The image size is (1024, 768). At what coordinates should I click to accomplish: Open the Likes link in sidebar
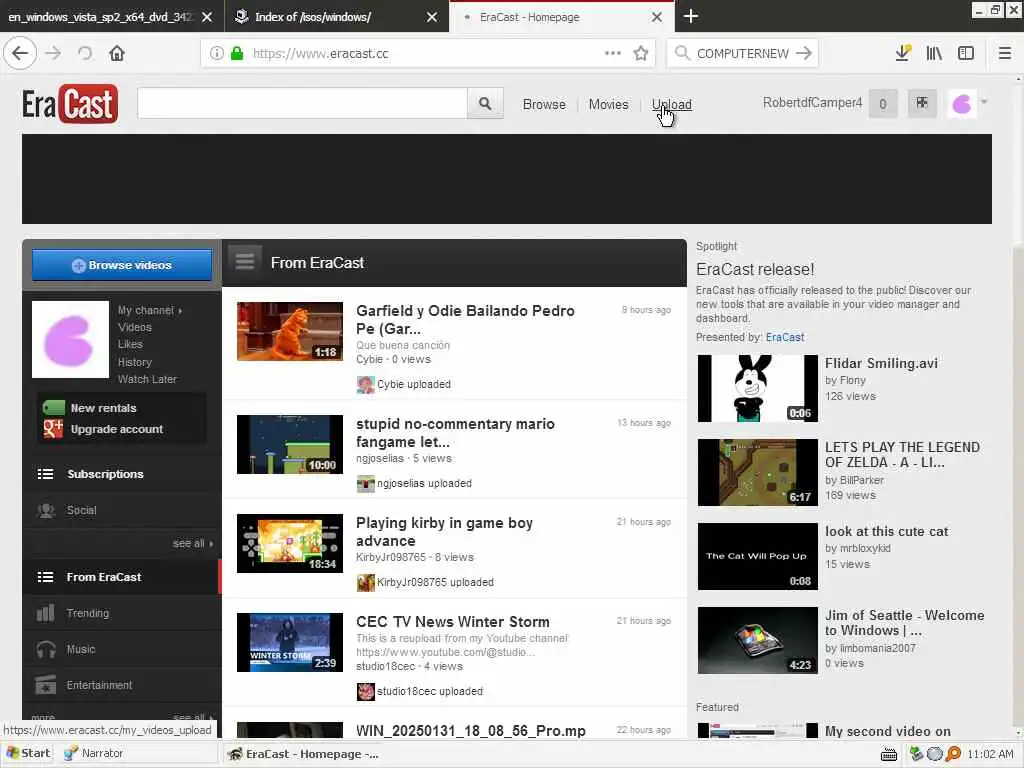pyautogui.click(x=130, y=344)
